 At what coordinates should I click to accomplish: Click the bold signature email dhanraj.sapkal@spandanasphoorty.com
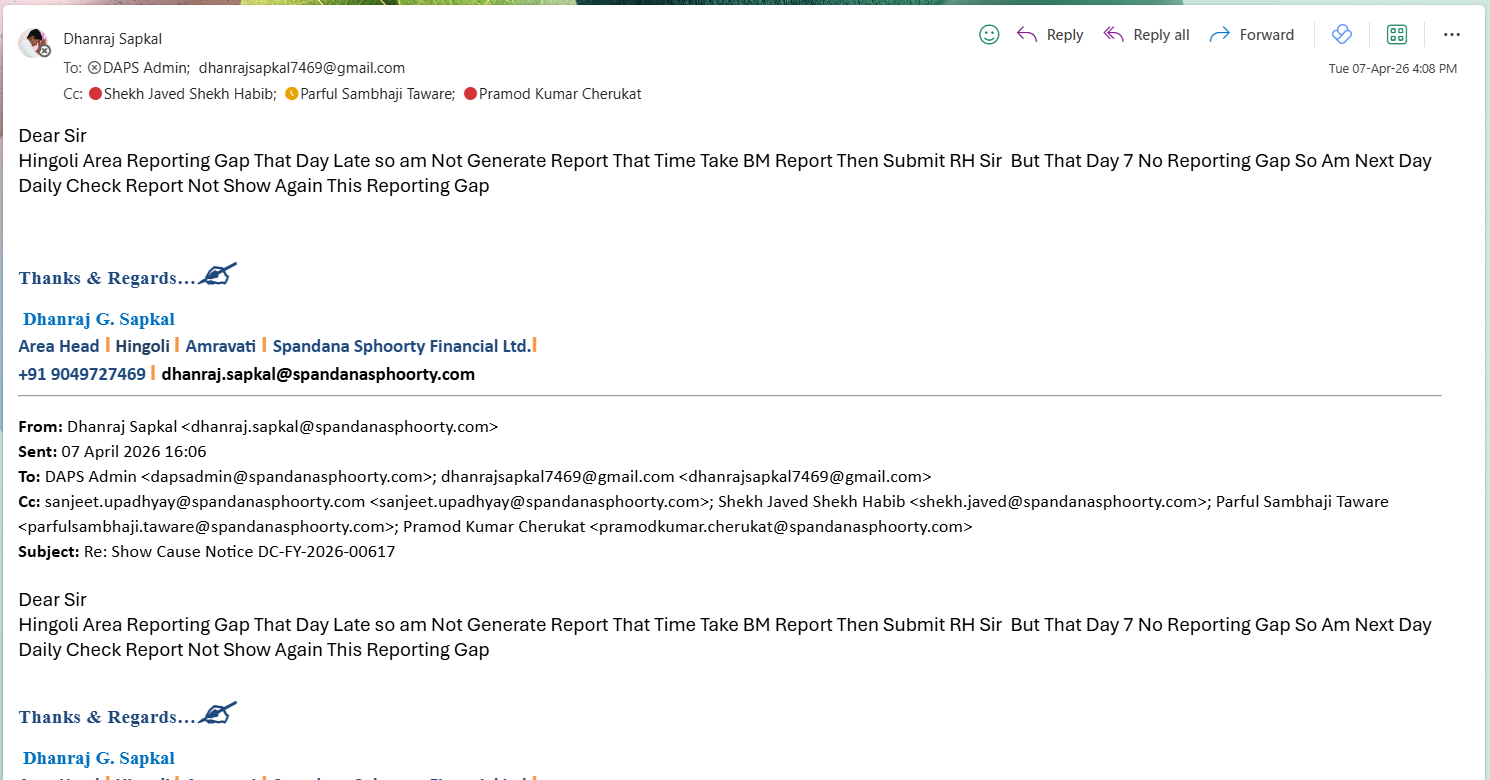click(318, 374)
